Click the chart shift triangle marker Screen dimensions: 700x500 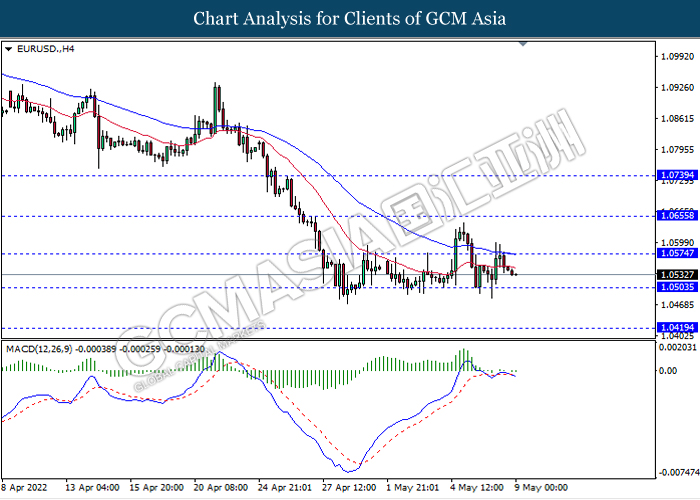pyautogui.click(x=523, y=44)
